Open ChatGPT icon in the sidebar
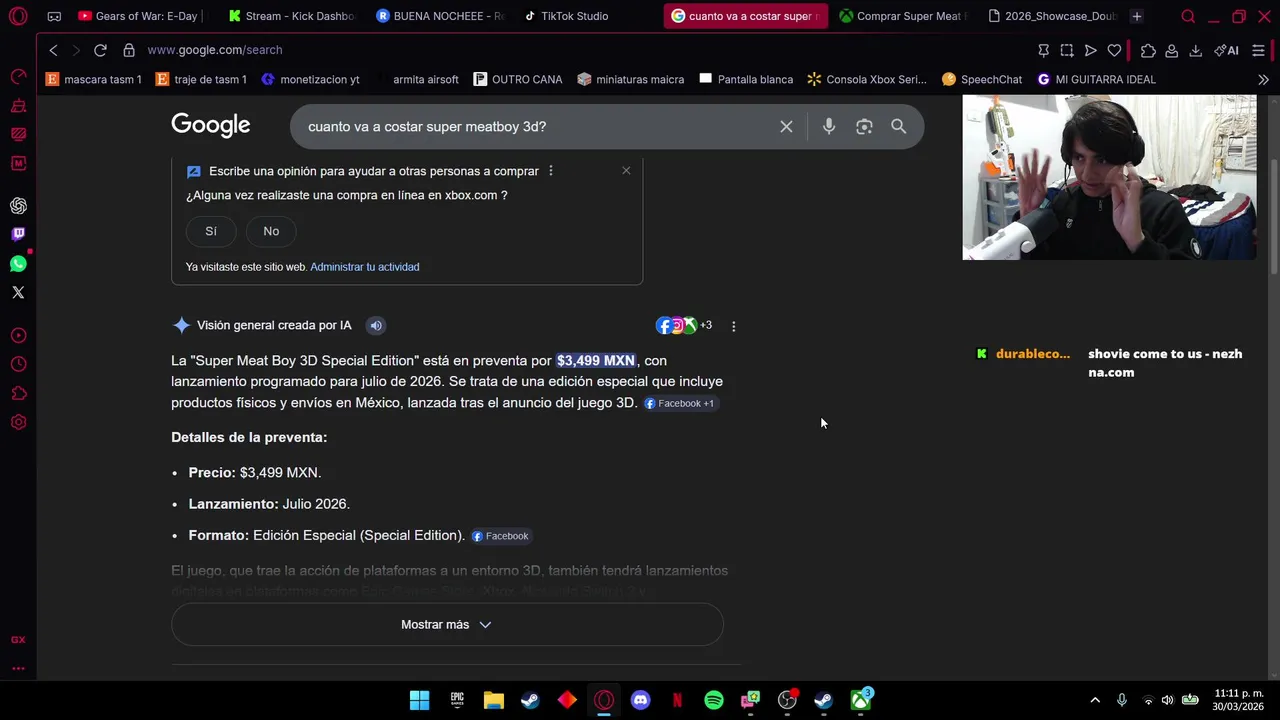The image size is (1280, 720). 18,206
